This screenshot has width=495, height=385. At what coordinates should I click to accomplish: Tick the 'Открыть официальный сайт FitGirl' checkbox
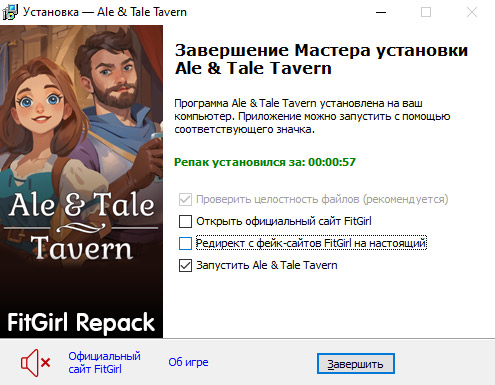coord(185,221)
